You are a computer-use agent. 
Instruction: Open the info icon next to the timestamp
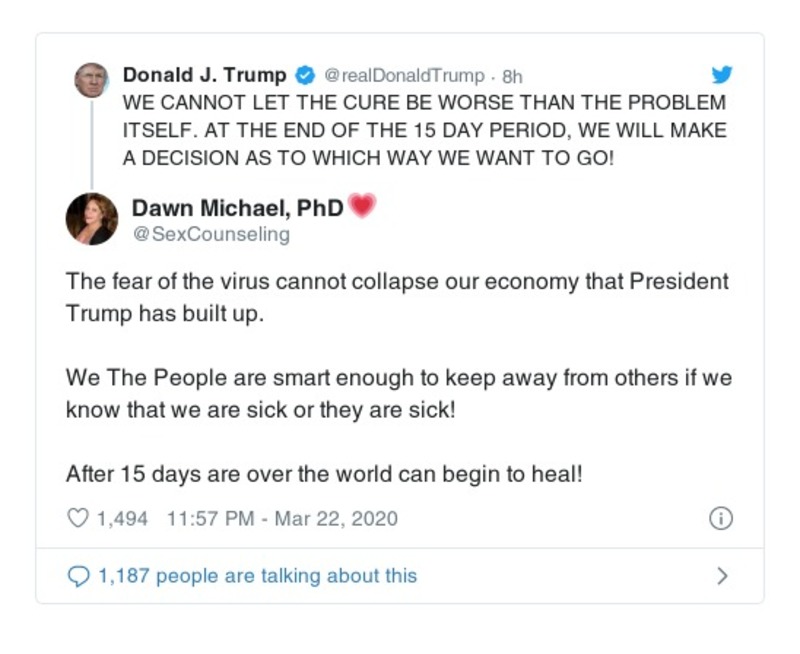pos(720,519)
